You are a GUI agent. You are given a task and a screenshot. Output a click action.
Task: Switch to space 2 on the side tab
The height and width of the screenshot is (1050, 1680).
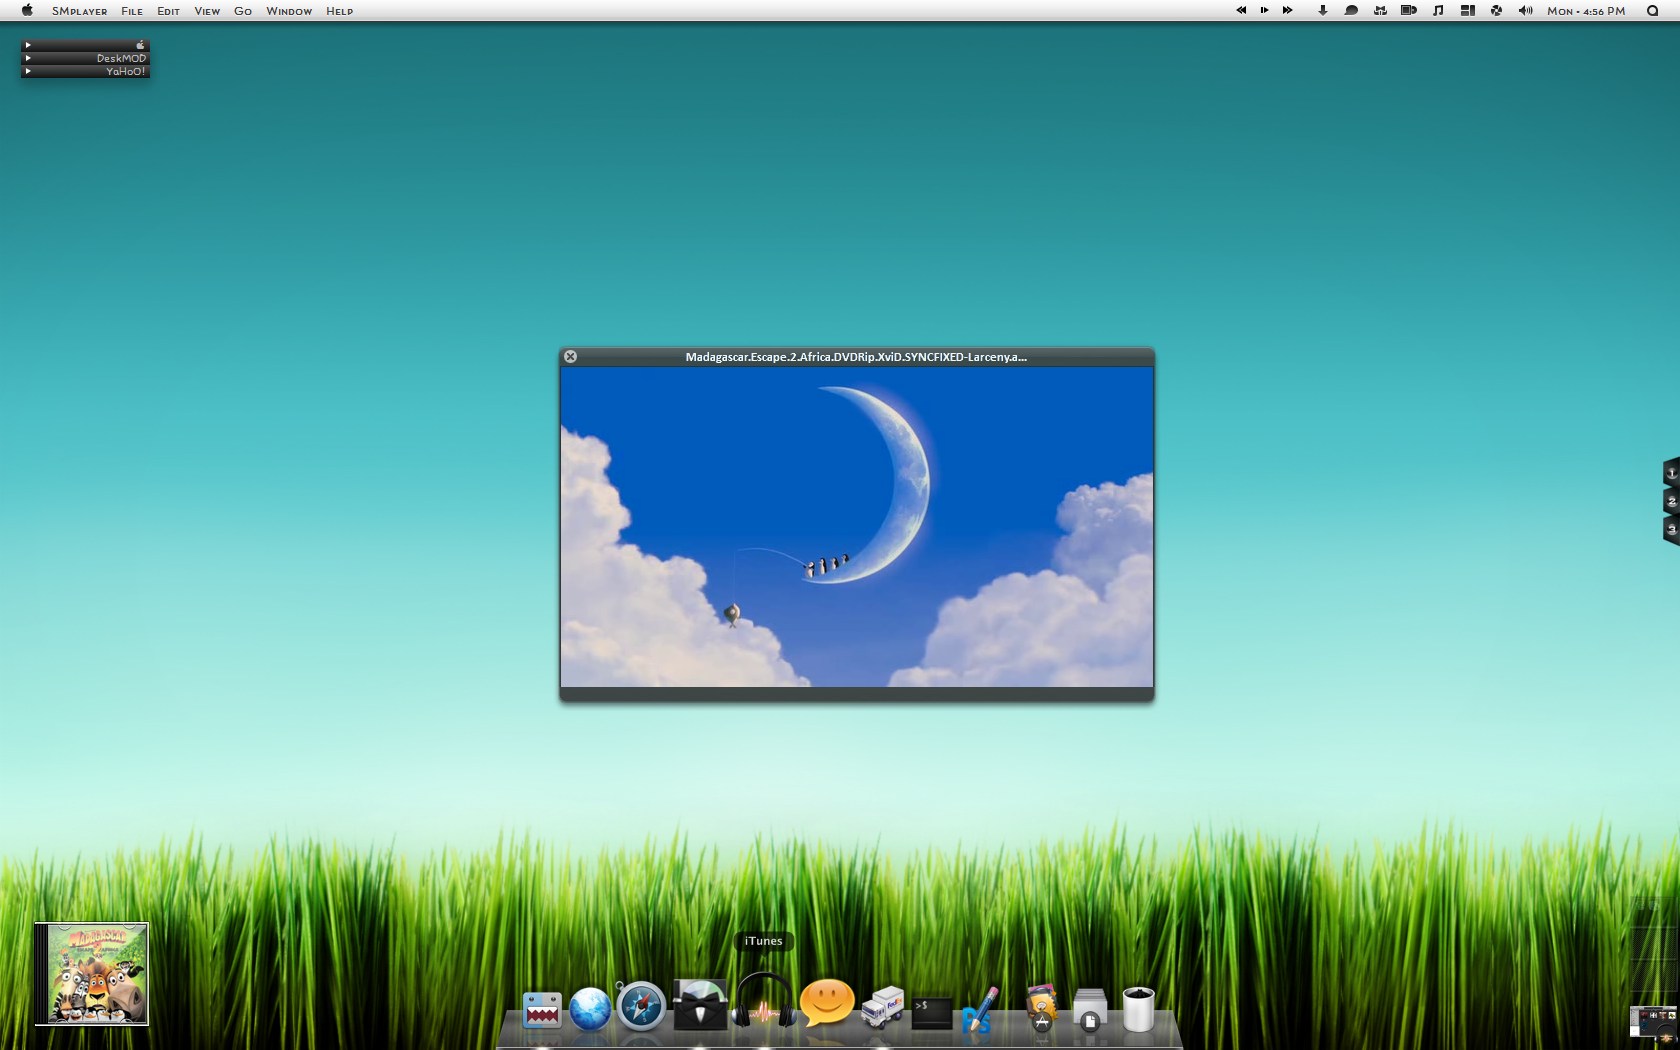[x=1671, y=501]
